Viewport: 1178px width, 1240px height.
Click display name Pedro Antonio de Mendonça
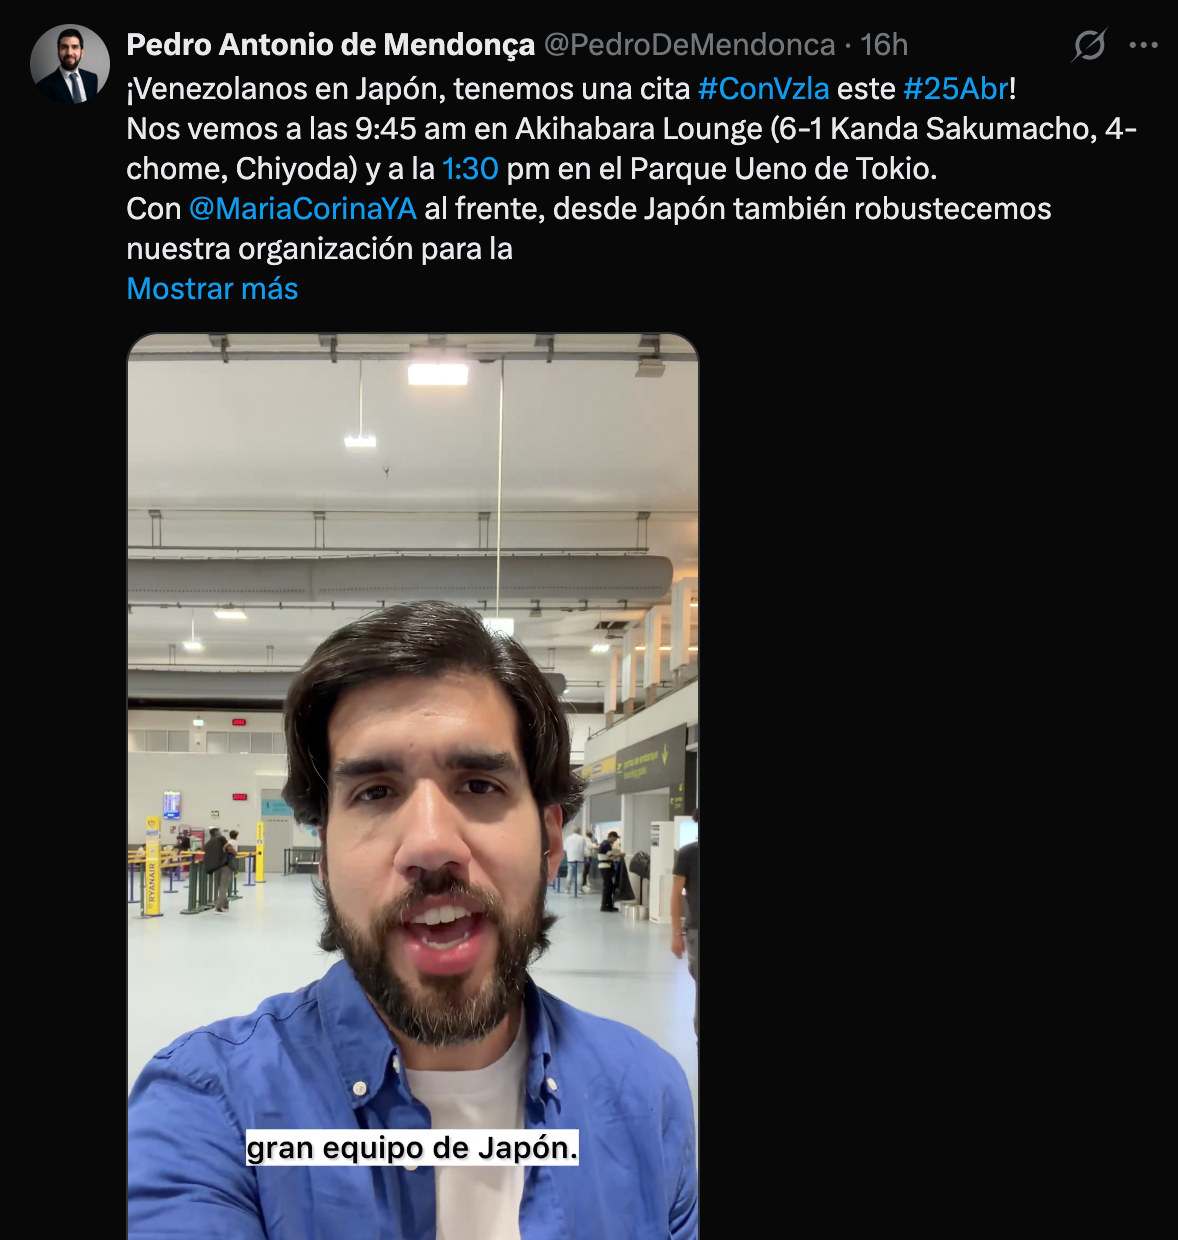click(x=331, y=45)
